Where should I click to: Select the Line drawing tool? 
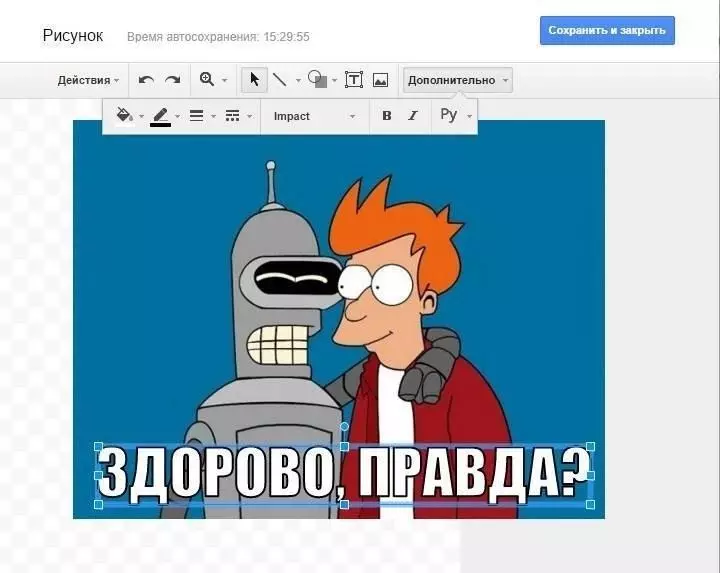coord(280,80)
